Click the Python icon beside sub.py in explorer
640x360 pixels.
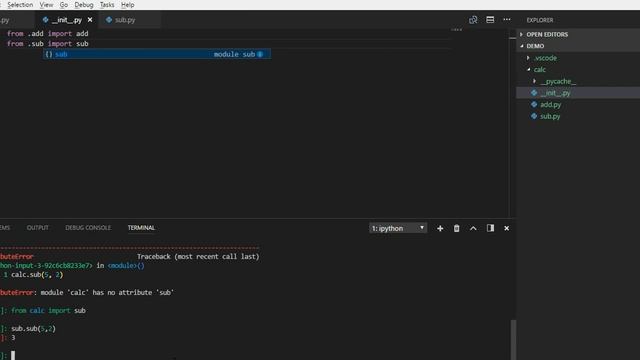click(x=534, y=116)
